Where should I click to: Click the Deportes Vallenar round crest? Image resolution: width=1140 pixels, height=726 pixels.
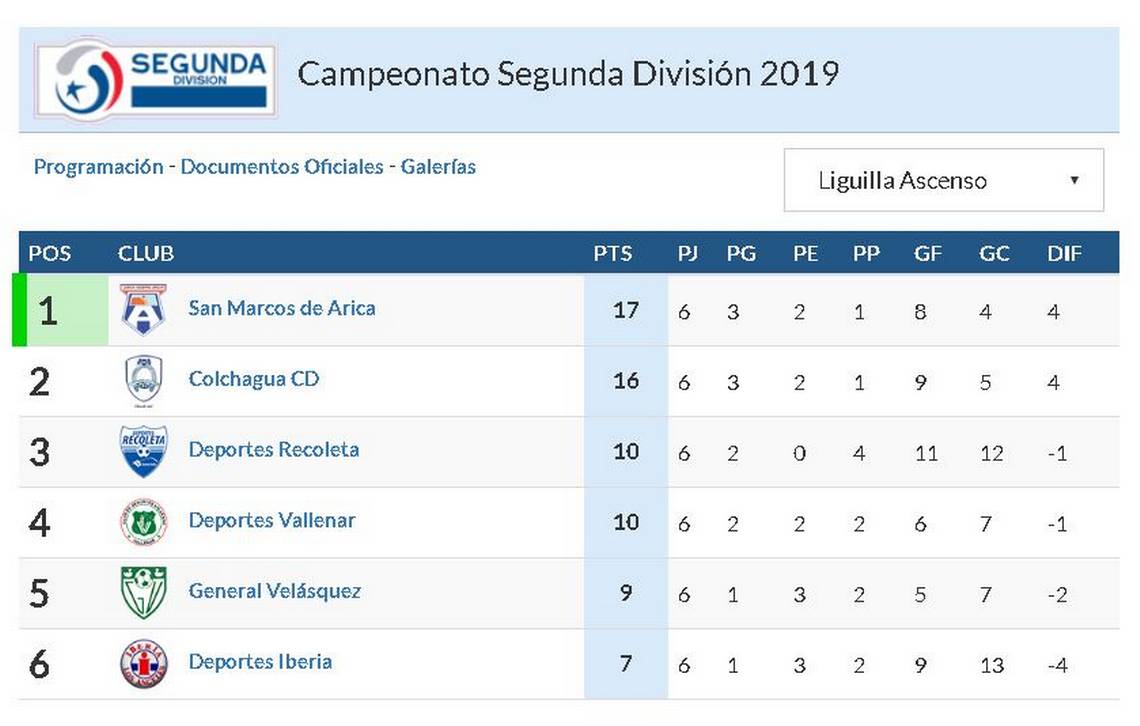coord(143,522)
